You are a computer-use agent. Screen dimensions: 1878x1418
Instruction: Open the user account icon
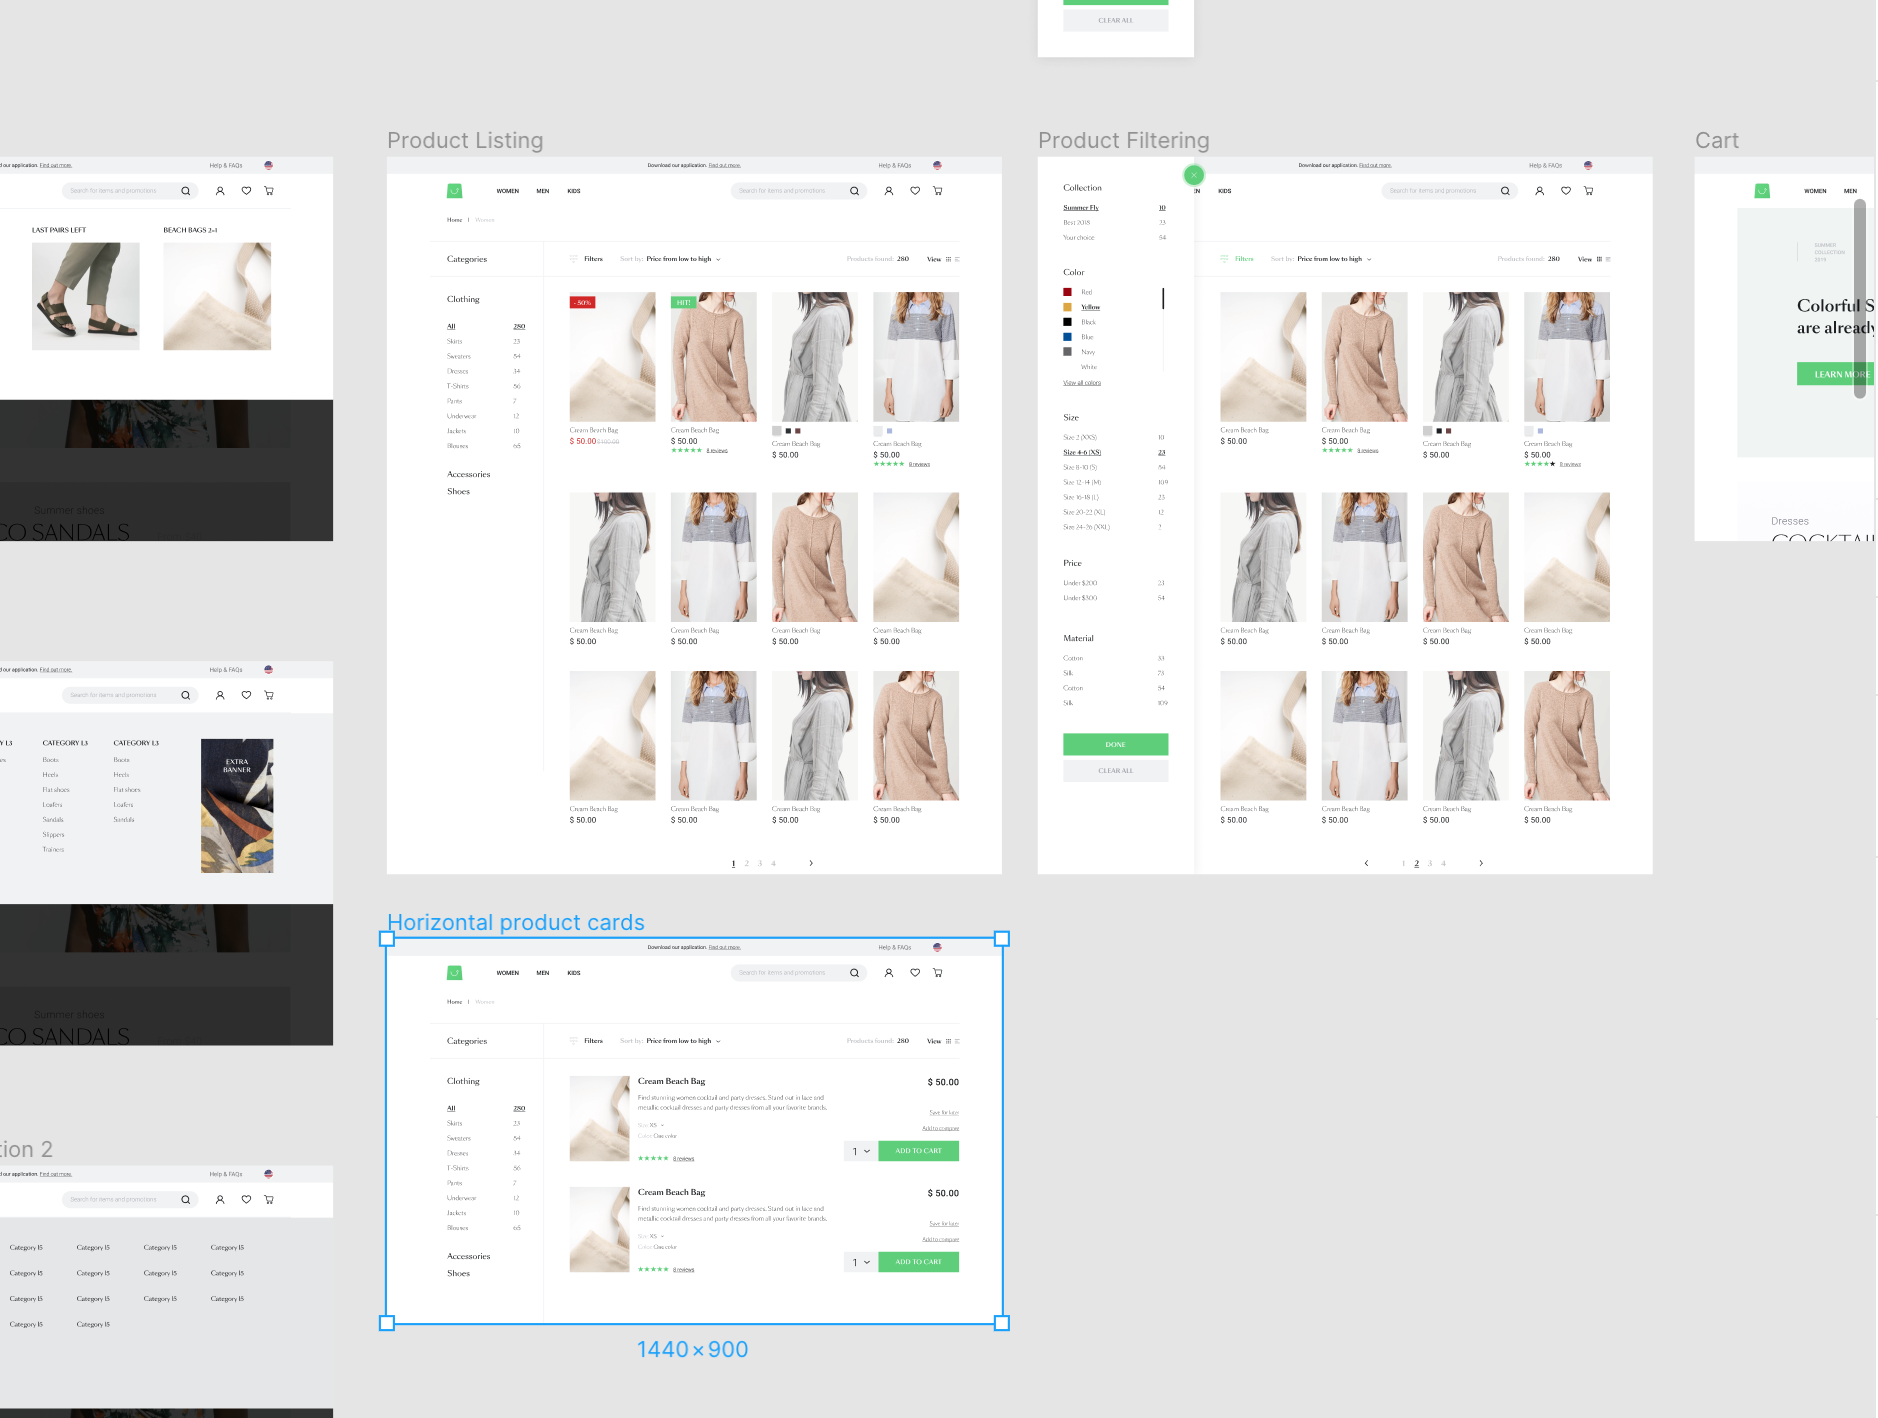(889, 191)
